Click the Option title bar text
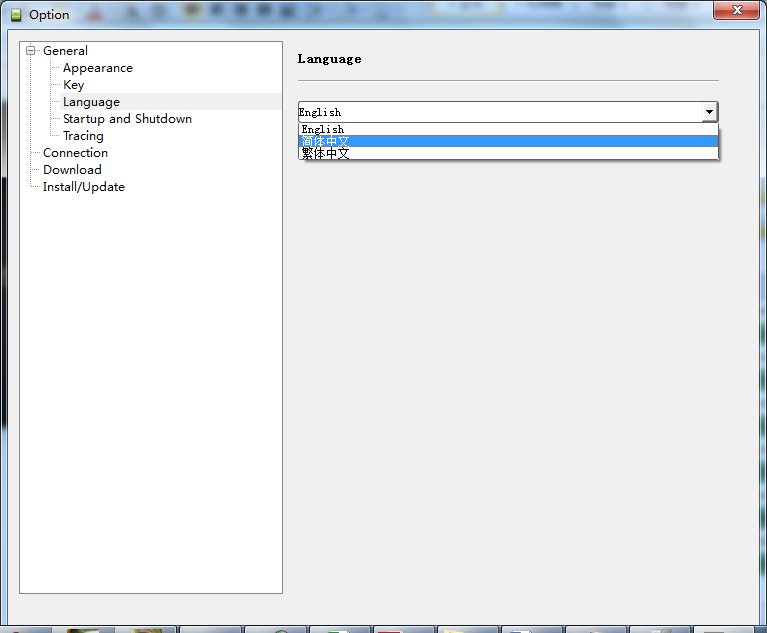Viewport: 767px width, 633px height. coord(49,15)
